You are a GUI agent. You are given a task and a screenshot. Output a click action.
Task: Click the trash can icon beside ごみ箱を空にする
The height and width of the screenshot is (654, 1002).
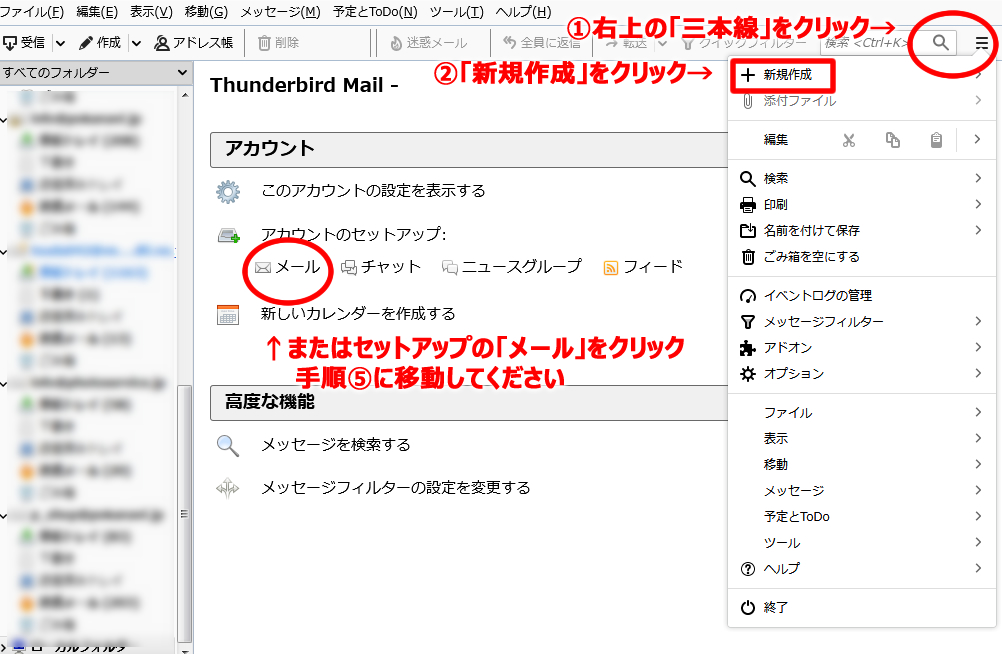click(x=748, y=257)
